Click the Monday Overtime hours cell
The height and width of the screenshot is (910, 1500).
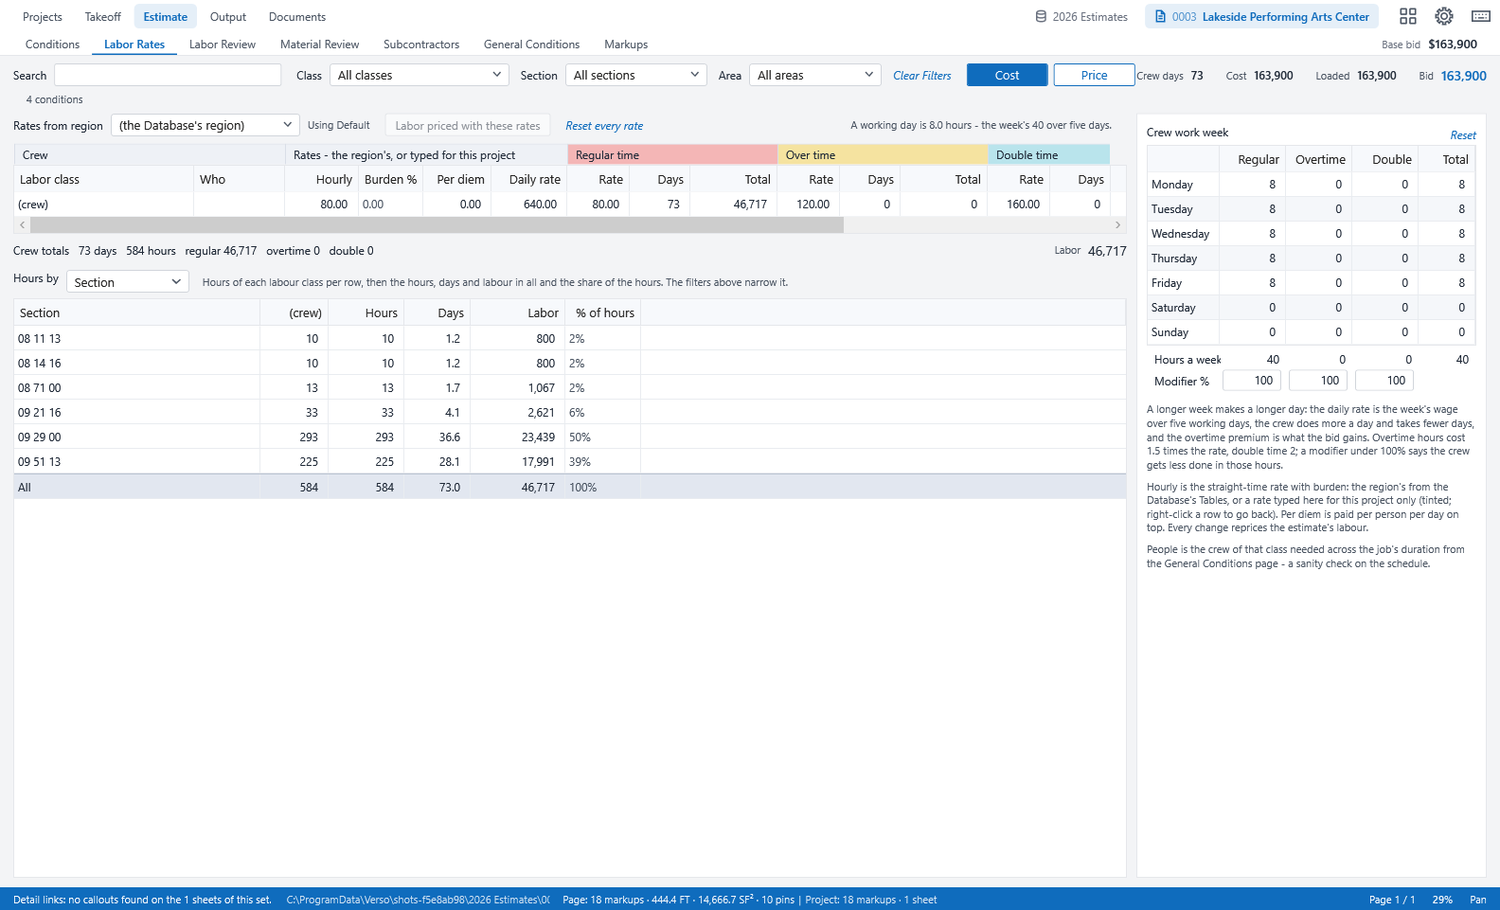(x=1318, y=185)
